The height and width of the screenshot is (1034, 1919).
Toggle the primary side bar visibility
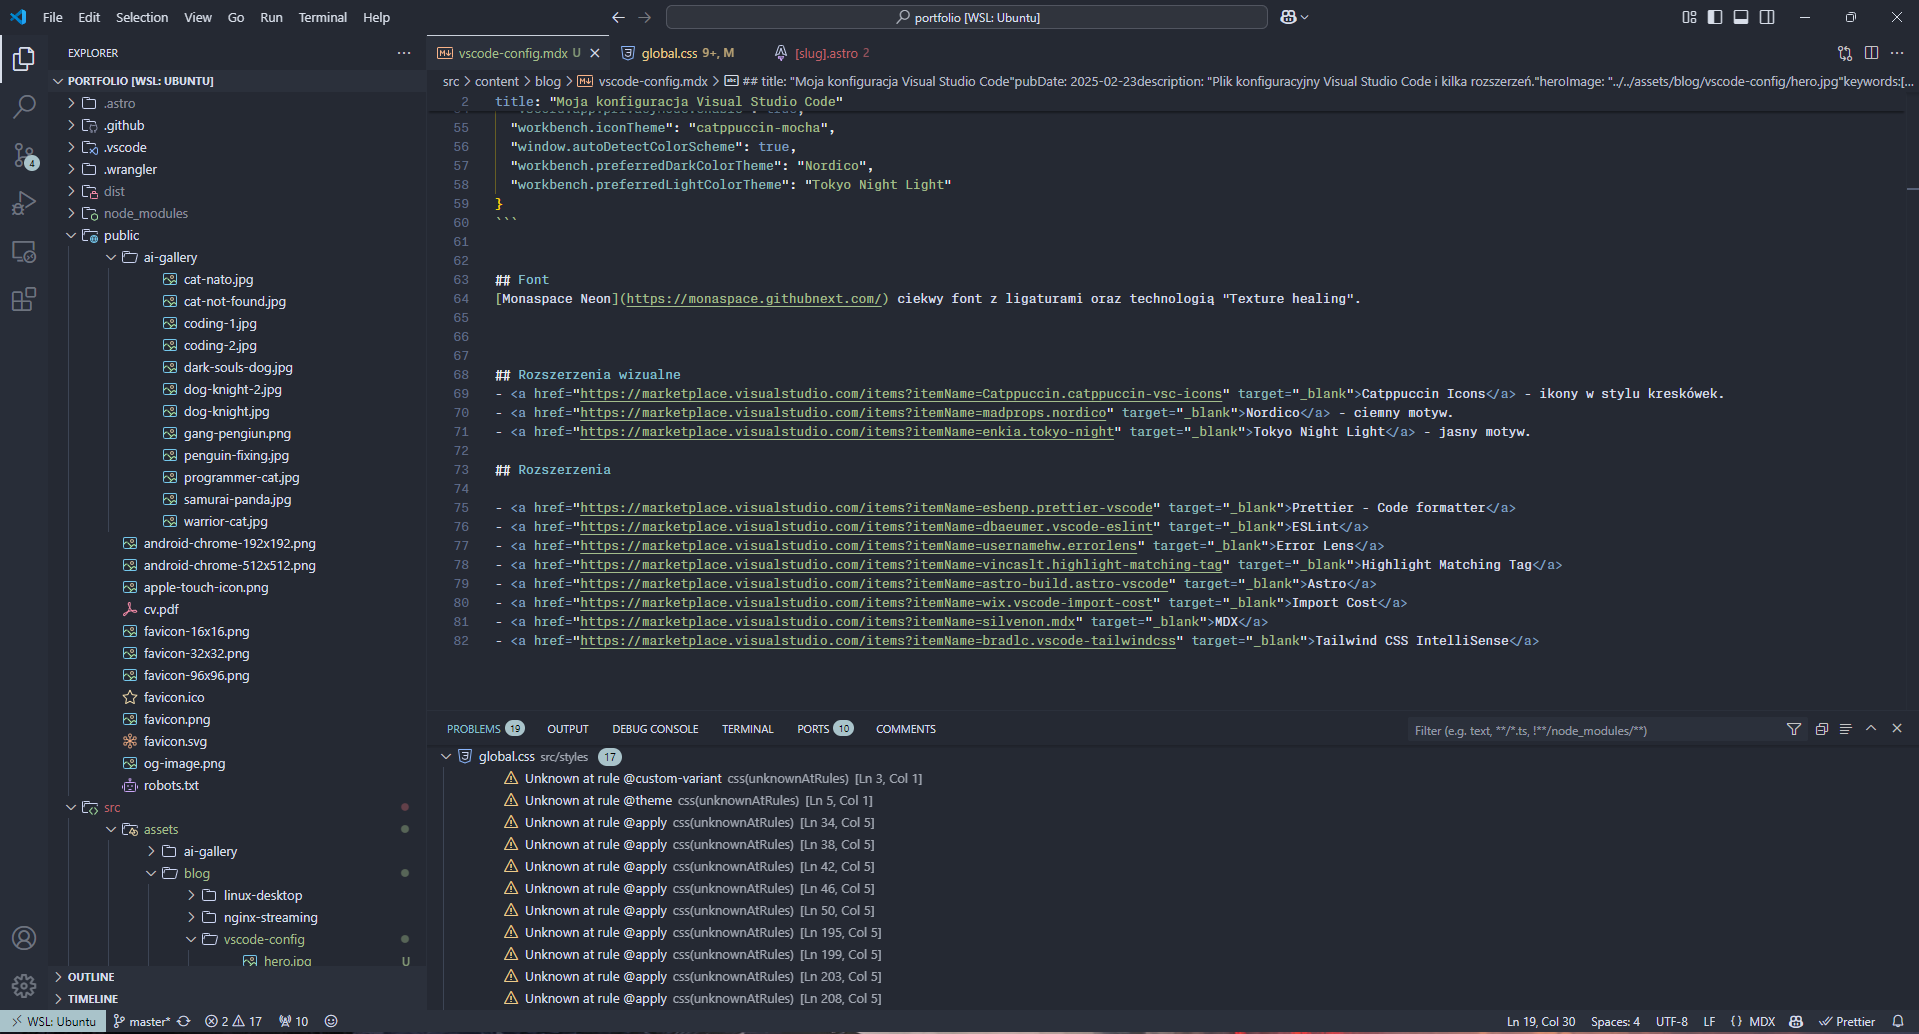click(x=1715, y=17)
